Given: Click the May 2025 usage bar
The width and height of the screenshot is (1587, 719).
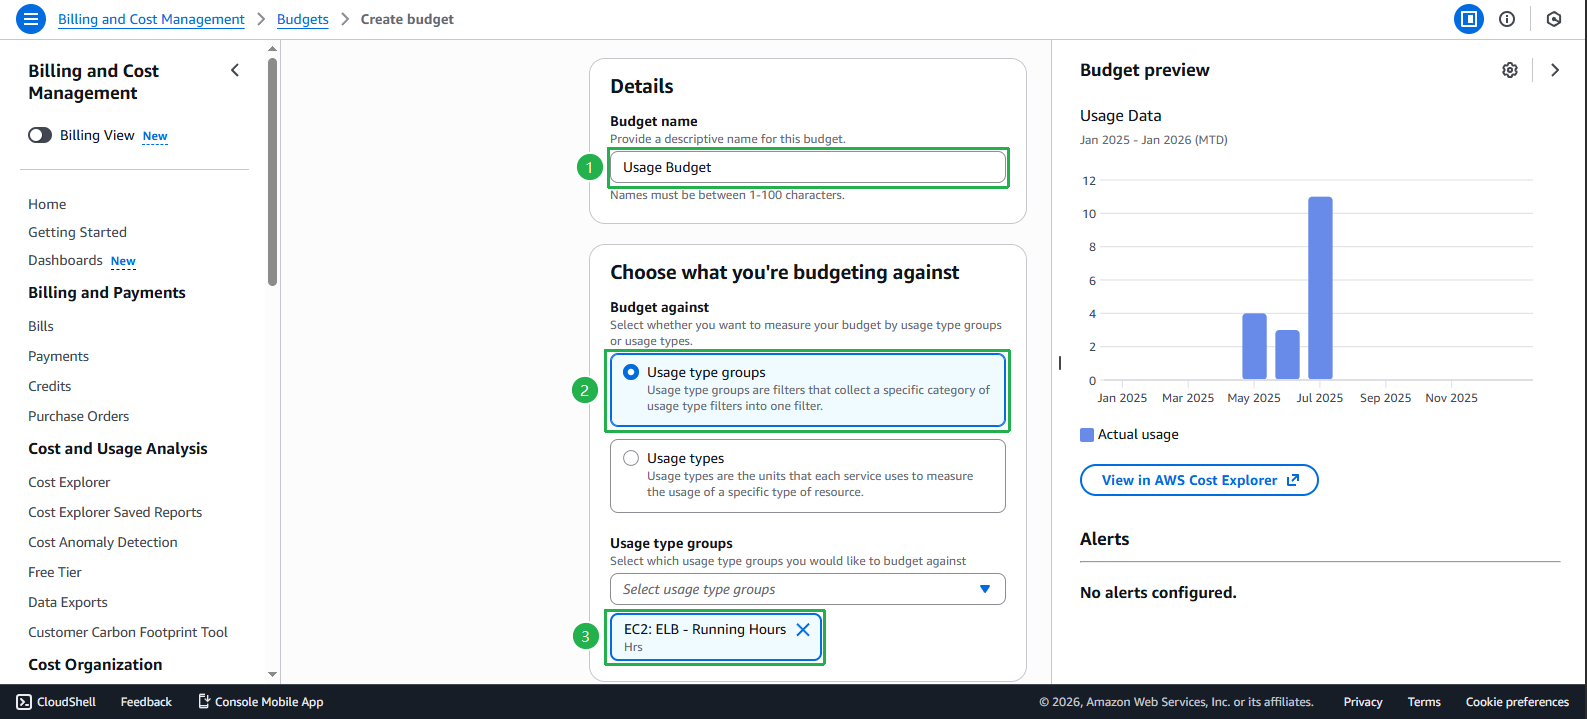Looking at the screenshot, I should (1254, 347).
